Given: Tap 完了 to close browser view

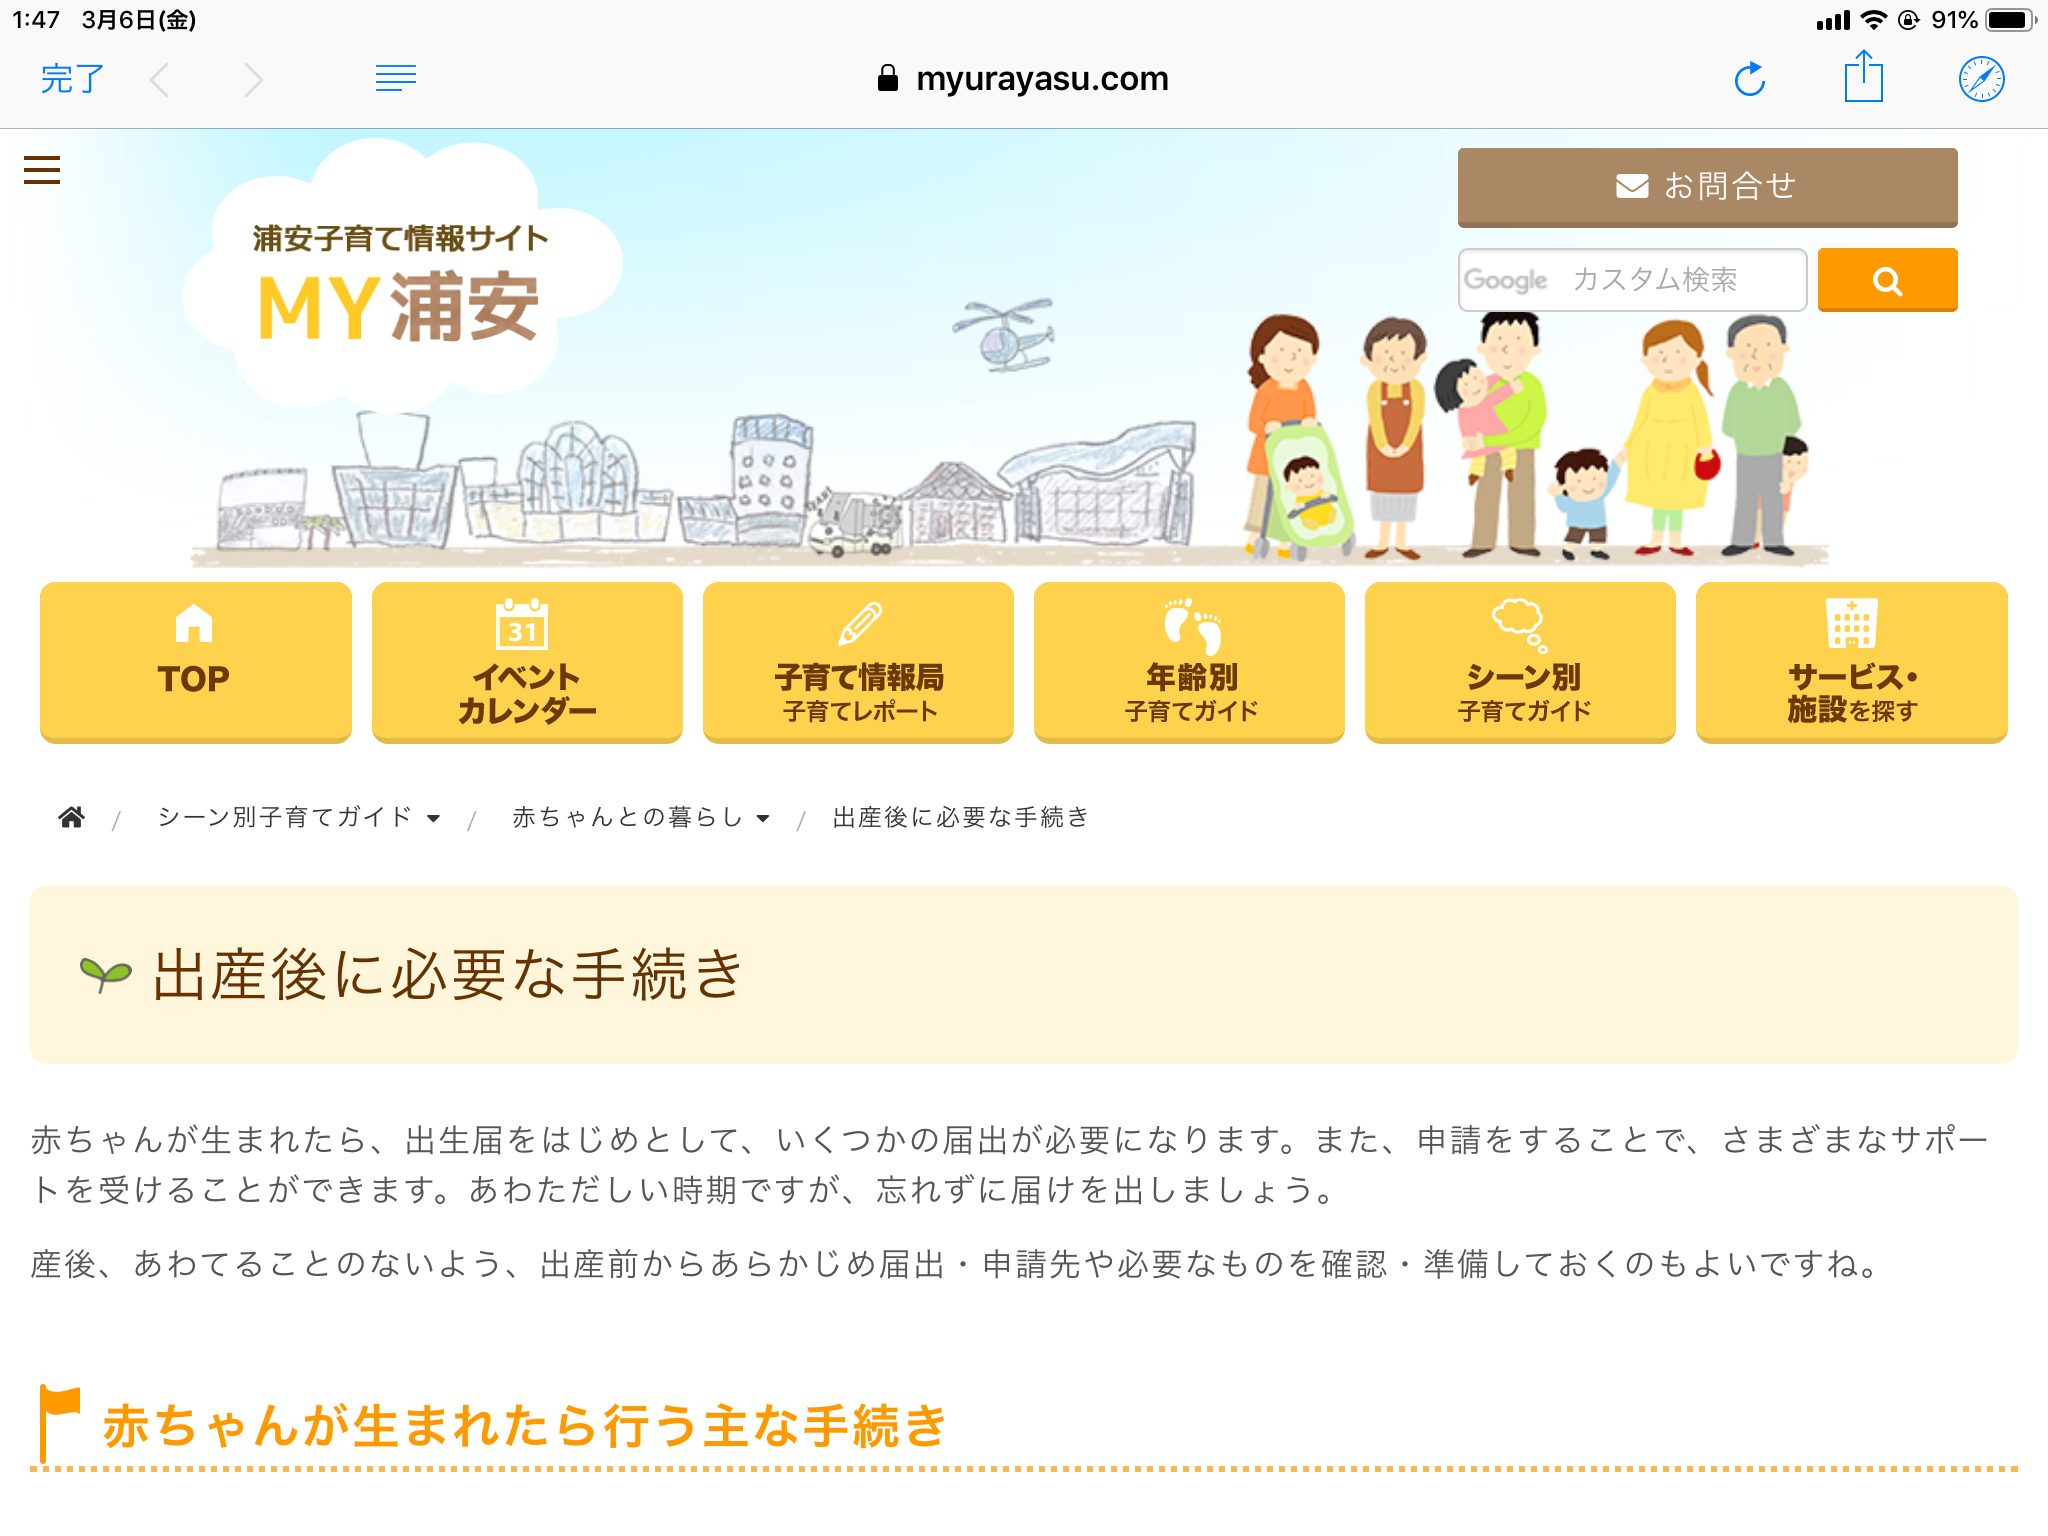Looking at the screenshot, I should 72,79.
